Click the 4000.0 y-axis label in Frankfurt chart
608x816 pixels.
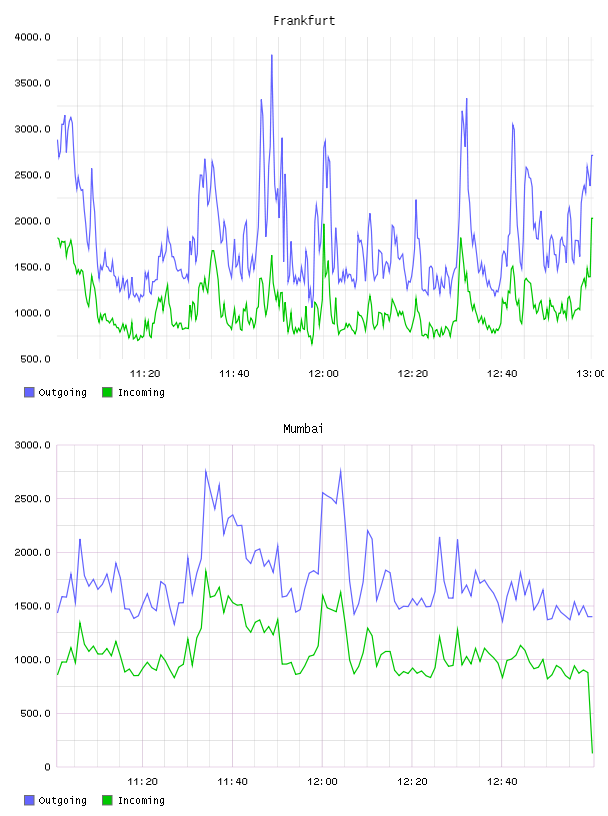(32, 37)
